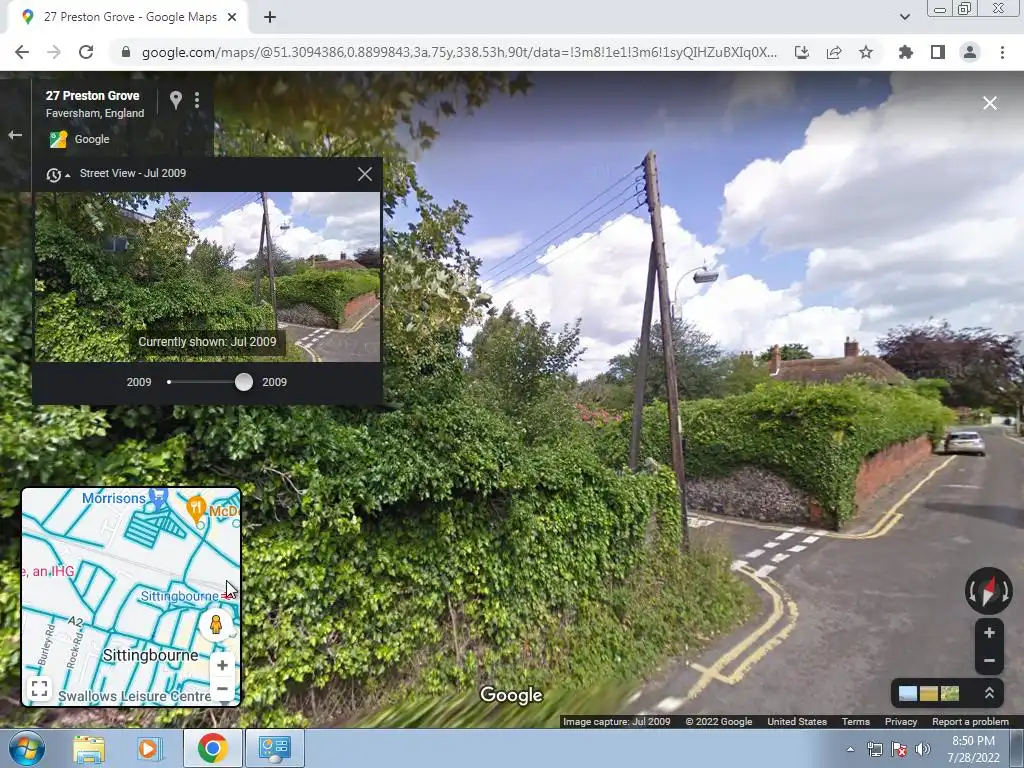Image resolution: width=1024 pixels, height=768 pixels.
Task: Select the earlier 2009 point on the timeline
Action: (169, 382)
